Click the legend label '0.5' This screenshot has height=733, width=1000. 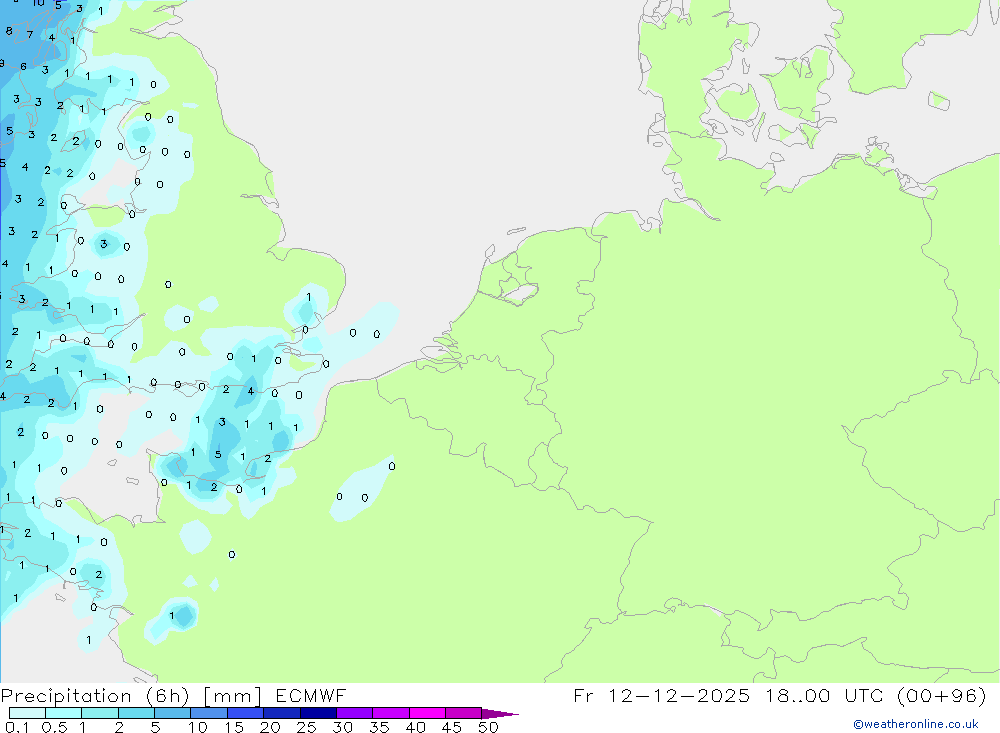[54, 727]
